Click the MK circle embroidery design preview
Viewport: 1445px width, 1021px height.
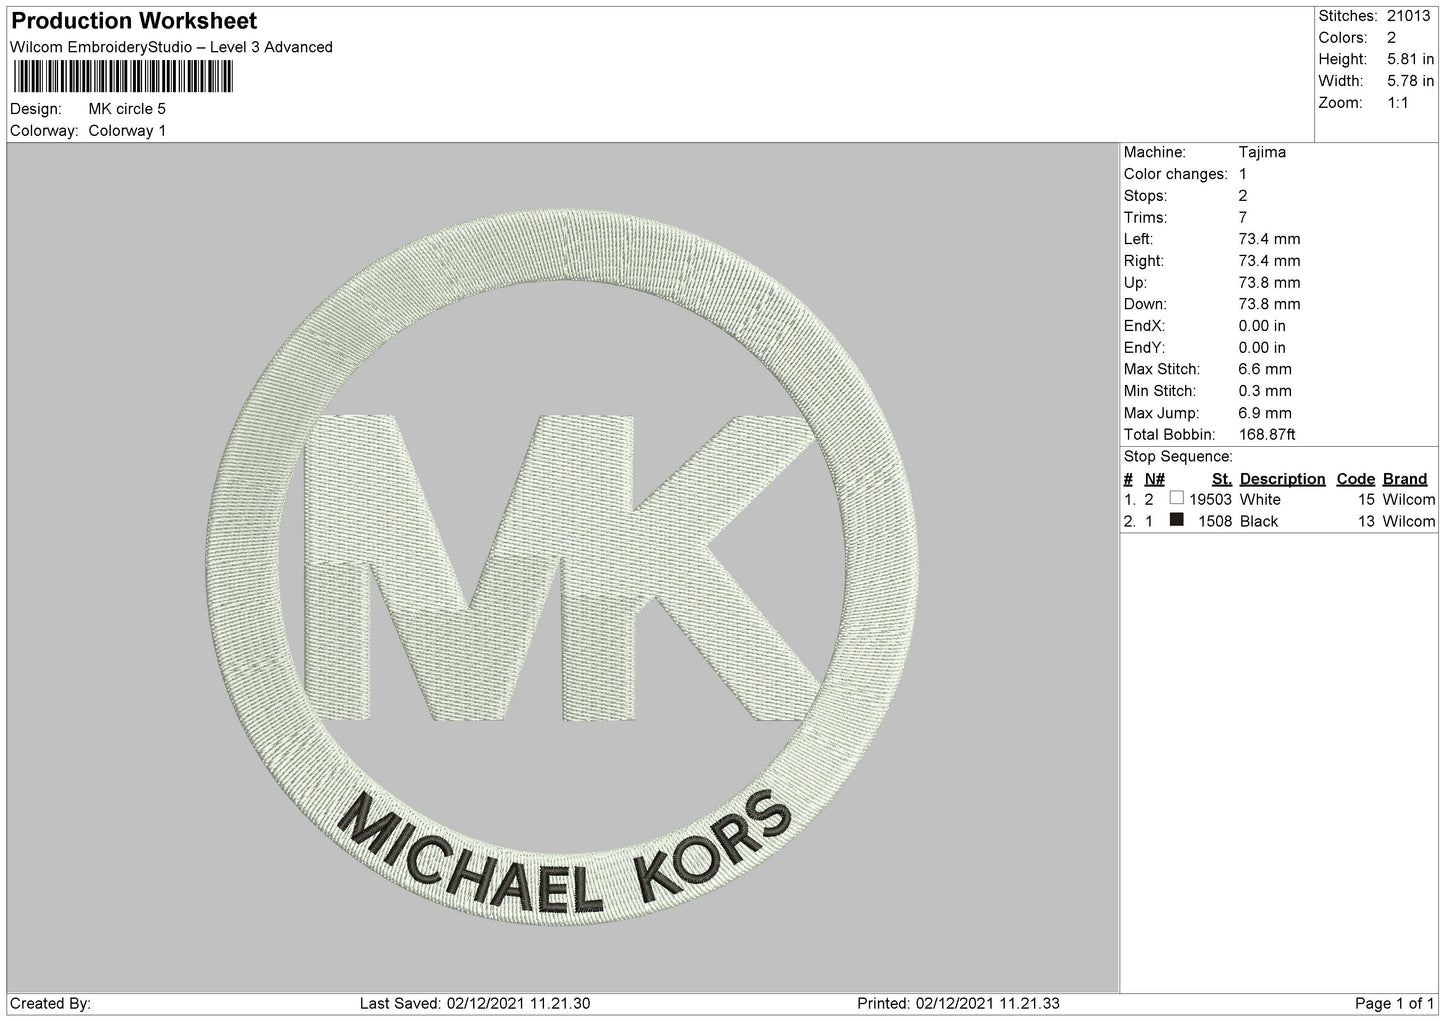pyautogui.click(x=560, y=566)
